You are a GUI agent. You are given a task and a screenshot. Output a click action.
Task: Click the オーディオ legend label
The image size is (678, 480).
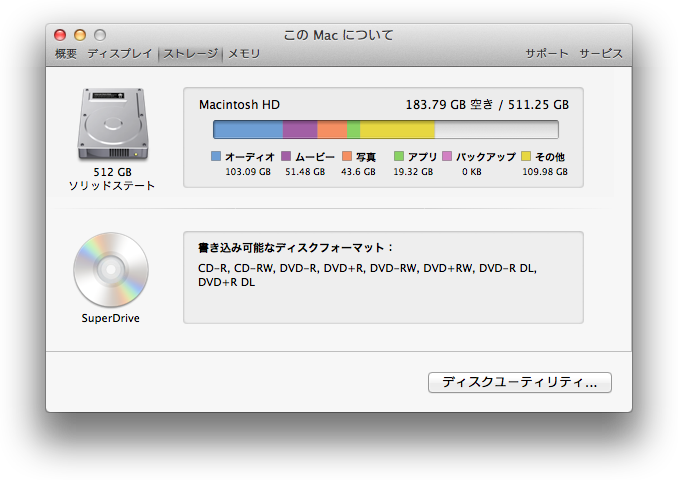pos(250,157)
